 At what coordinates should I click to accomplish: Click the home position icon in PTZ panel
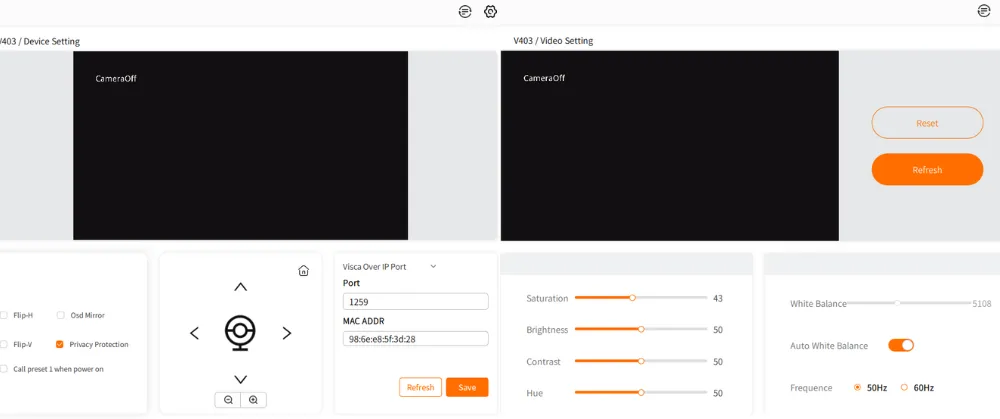[304, 270]
